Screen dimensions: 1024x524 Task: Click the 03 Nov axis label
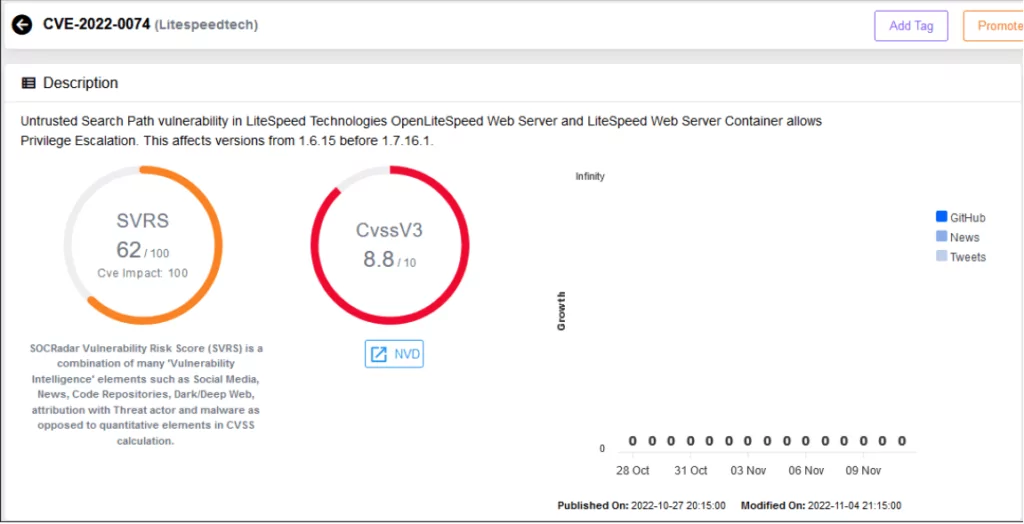coord(748,471)
